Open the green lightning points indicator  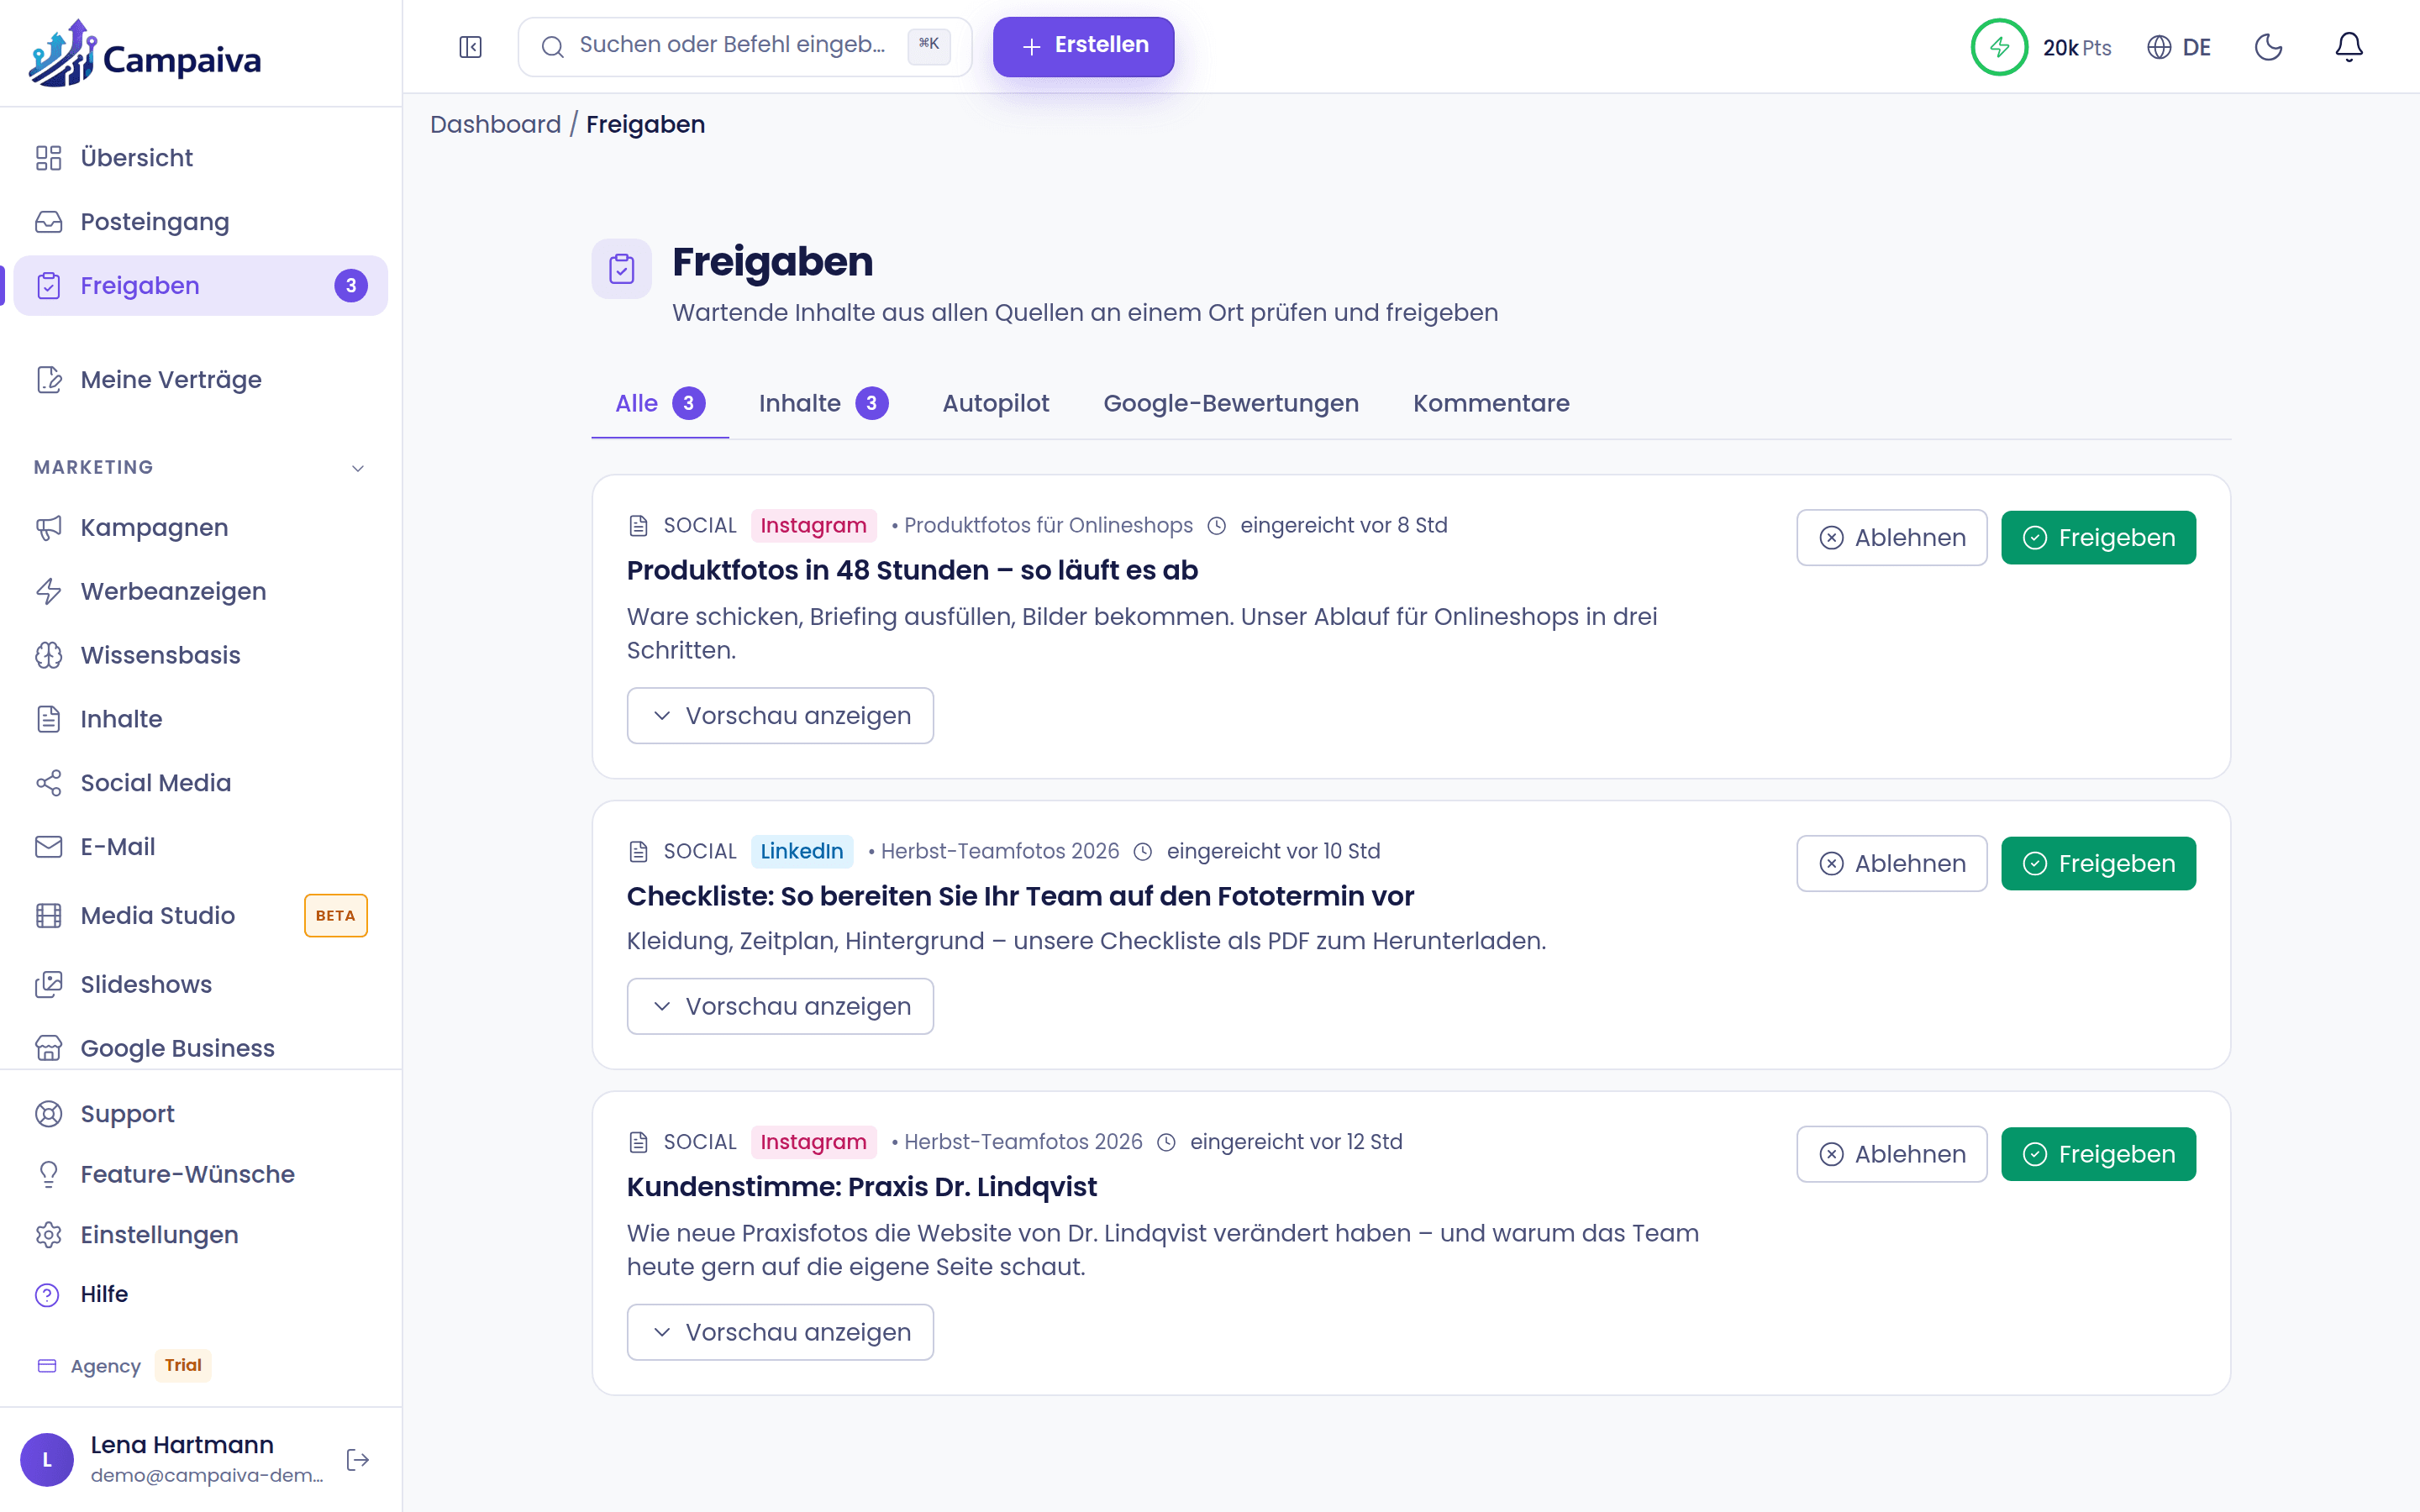[1999, 47]
